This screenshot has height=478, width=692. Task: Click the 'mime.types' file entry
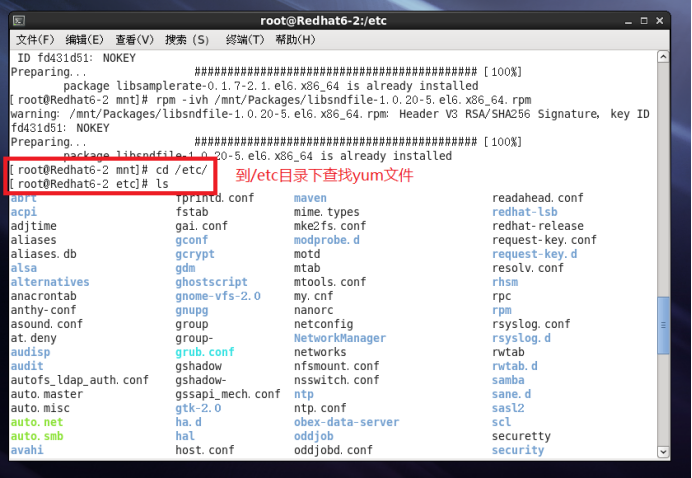click(327, 212)
